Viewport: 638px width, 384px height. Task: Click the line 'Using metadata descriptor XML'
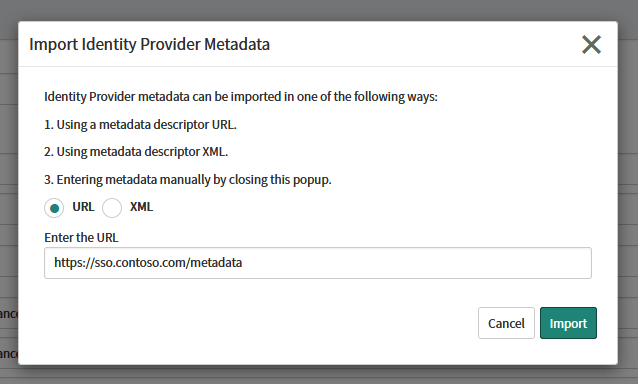click(x=136, y=152)
